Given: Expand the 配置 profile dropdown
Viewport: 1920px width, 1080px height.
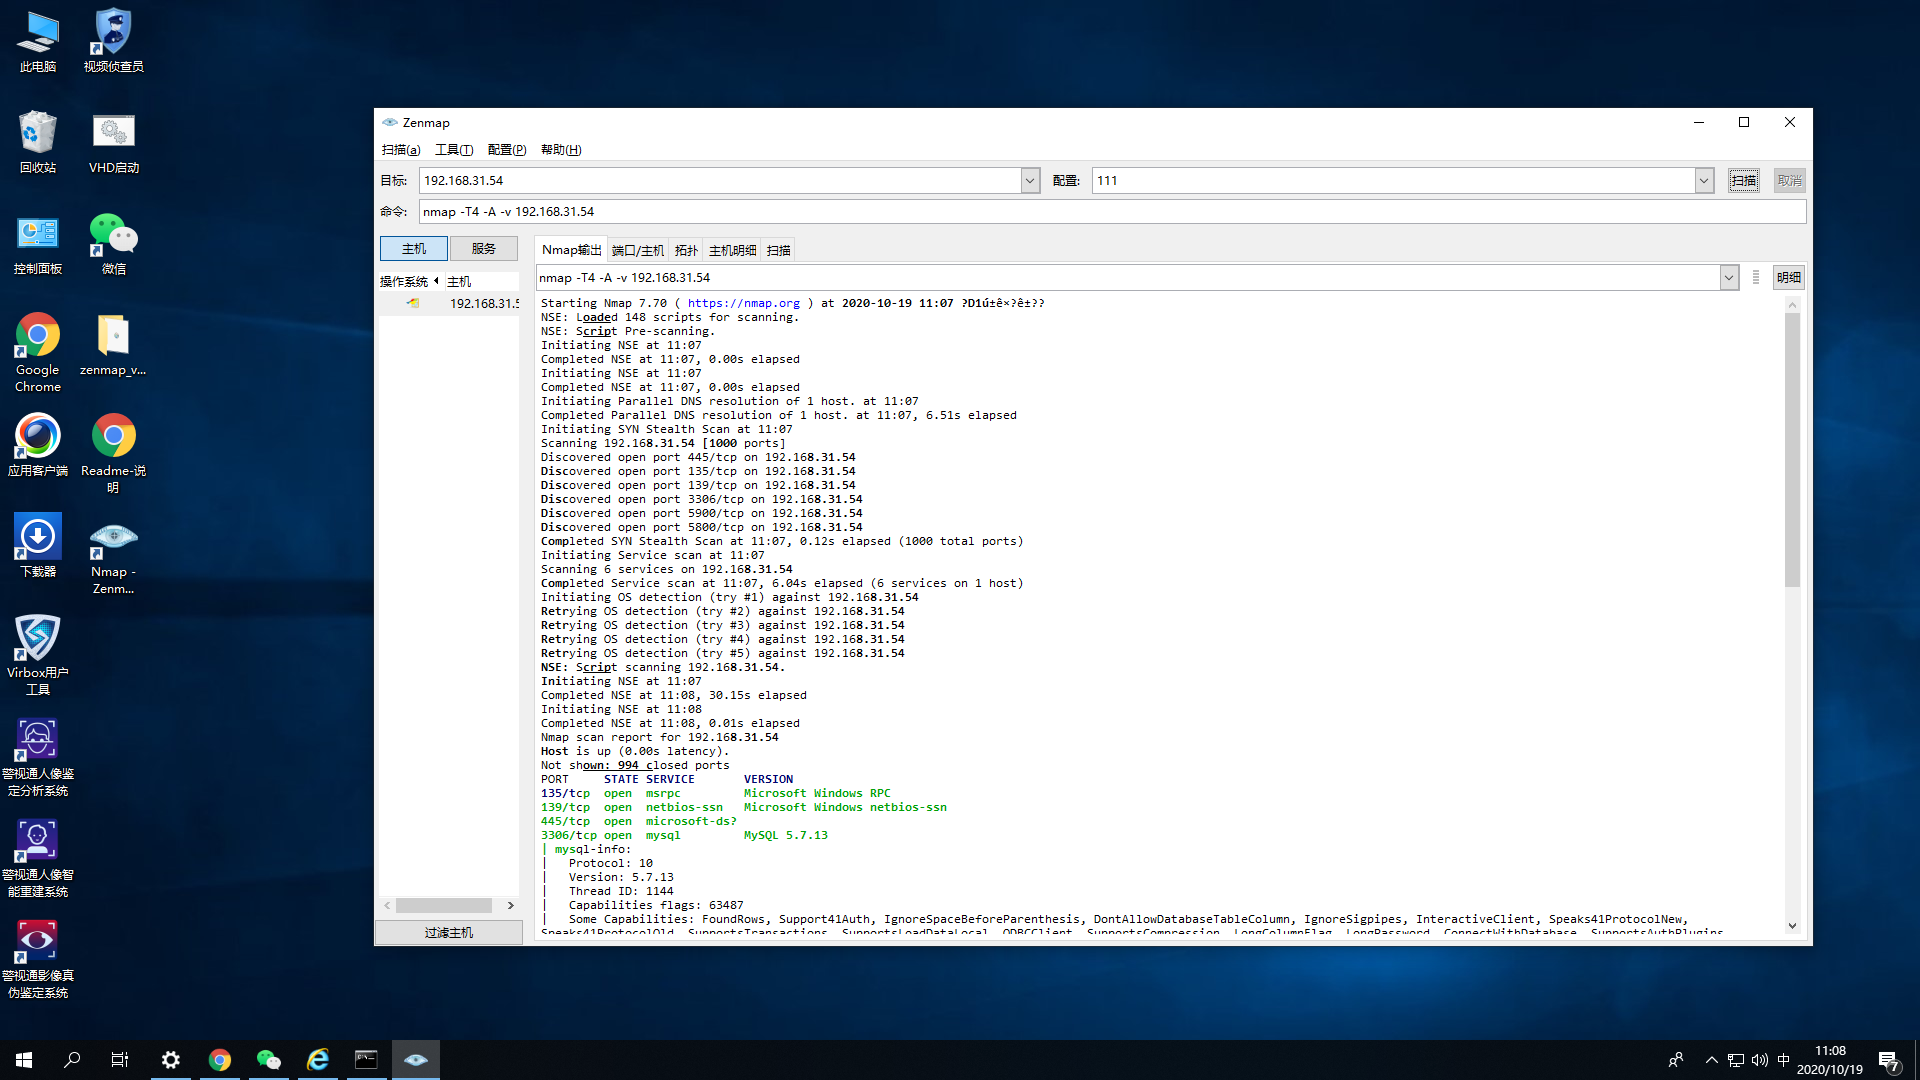Looking at the screenshot, I should (1703, 181).
